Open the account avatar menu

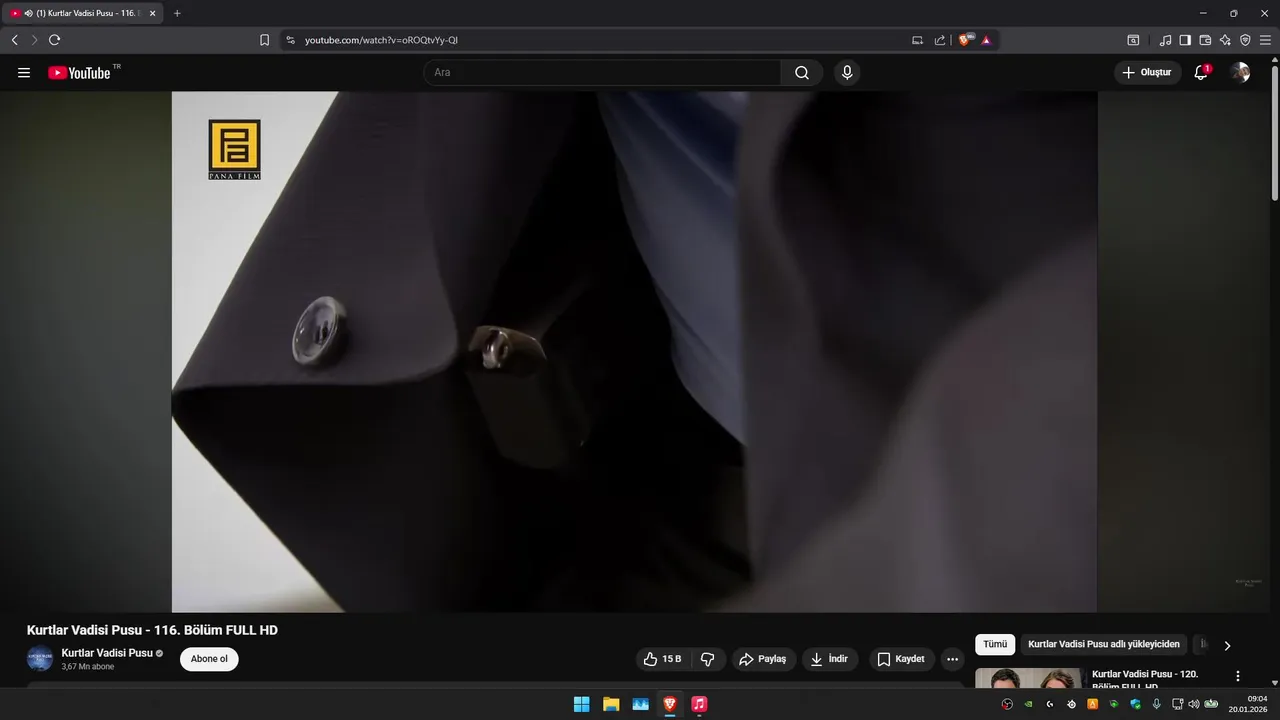pos(1240,72)
